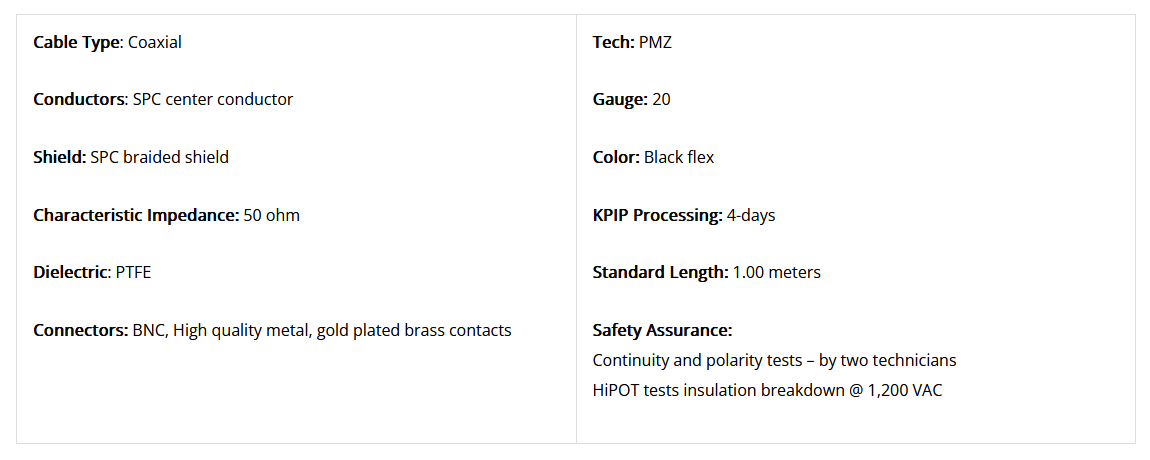The image size is (1150, 460).
Task: Click SPC center conductor text
Action: coord(213,100)
